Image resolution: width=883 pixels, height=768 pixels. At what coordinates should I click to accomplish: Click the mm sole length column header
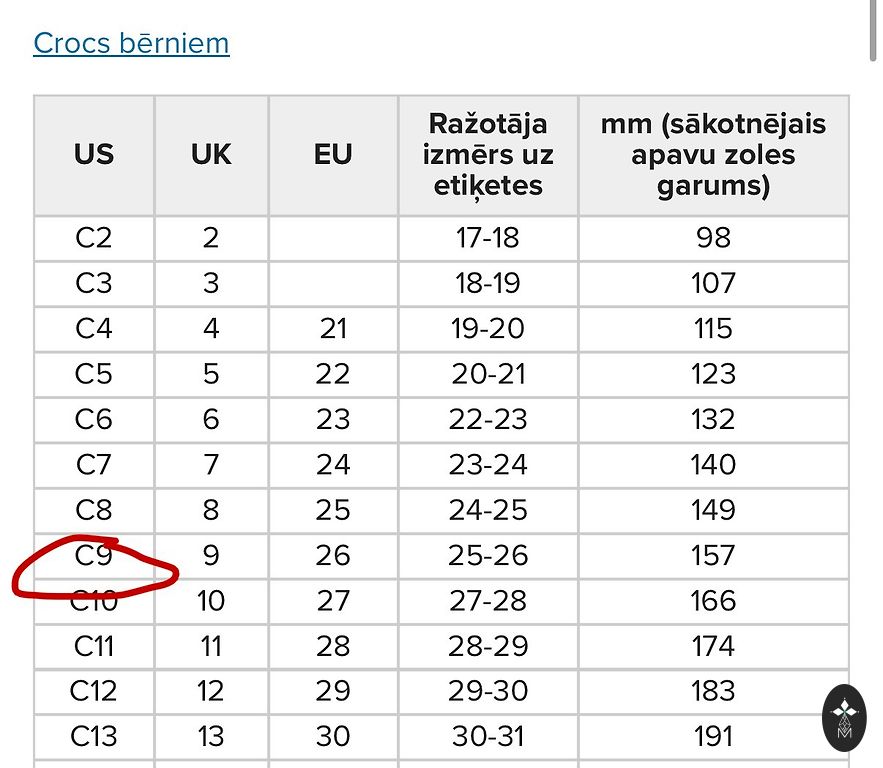(x=713, y=155)
